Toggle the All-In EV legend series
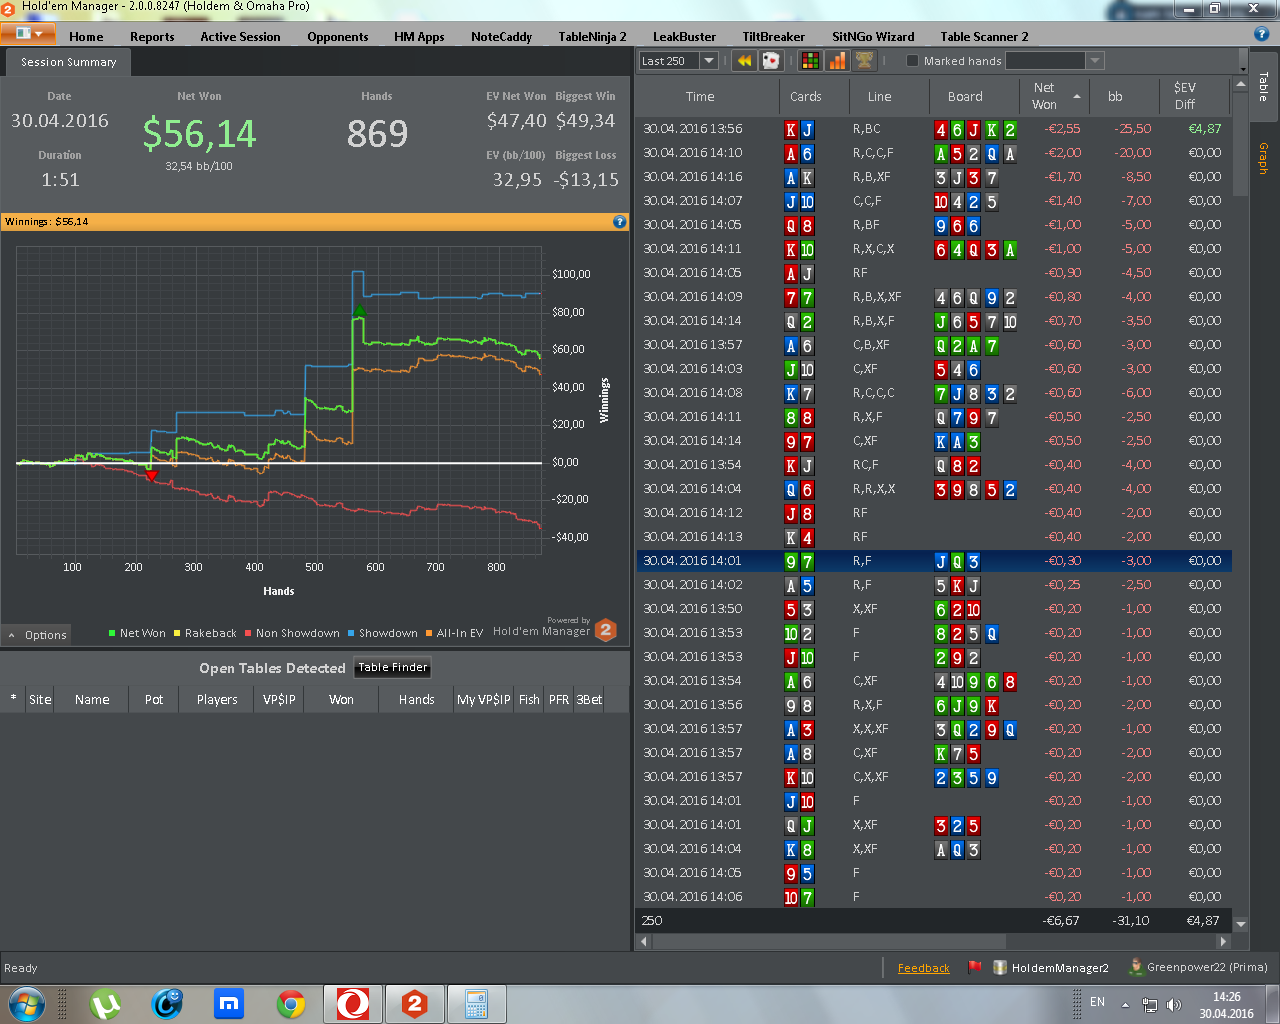The height and width of the screenshot is (1024, 1280). click(x=454, y=633)
